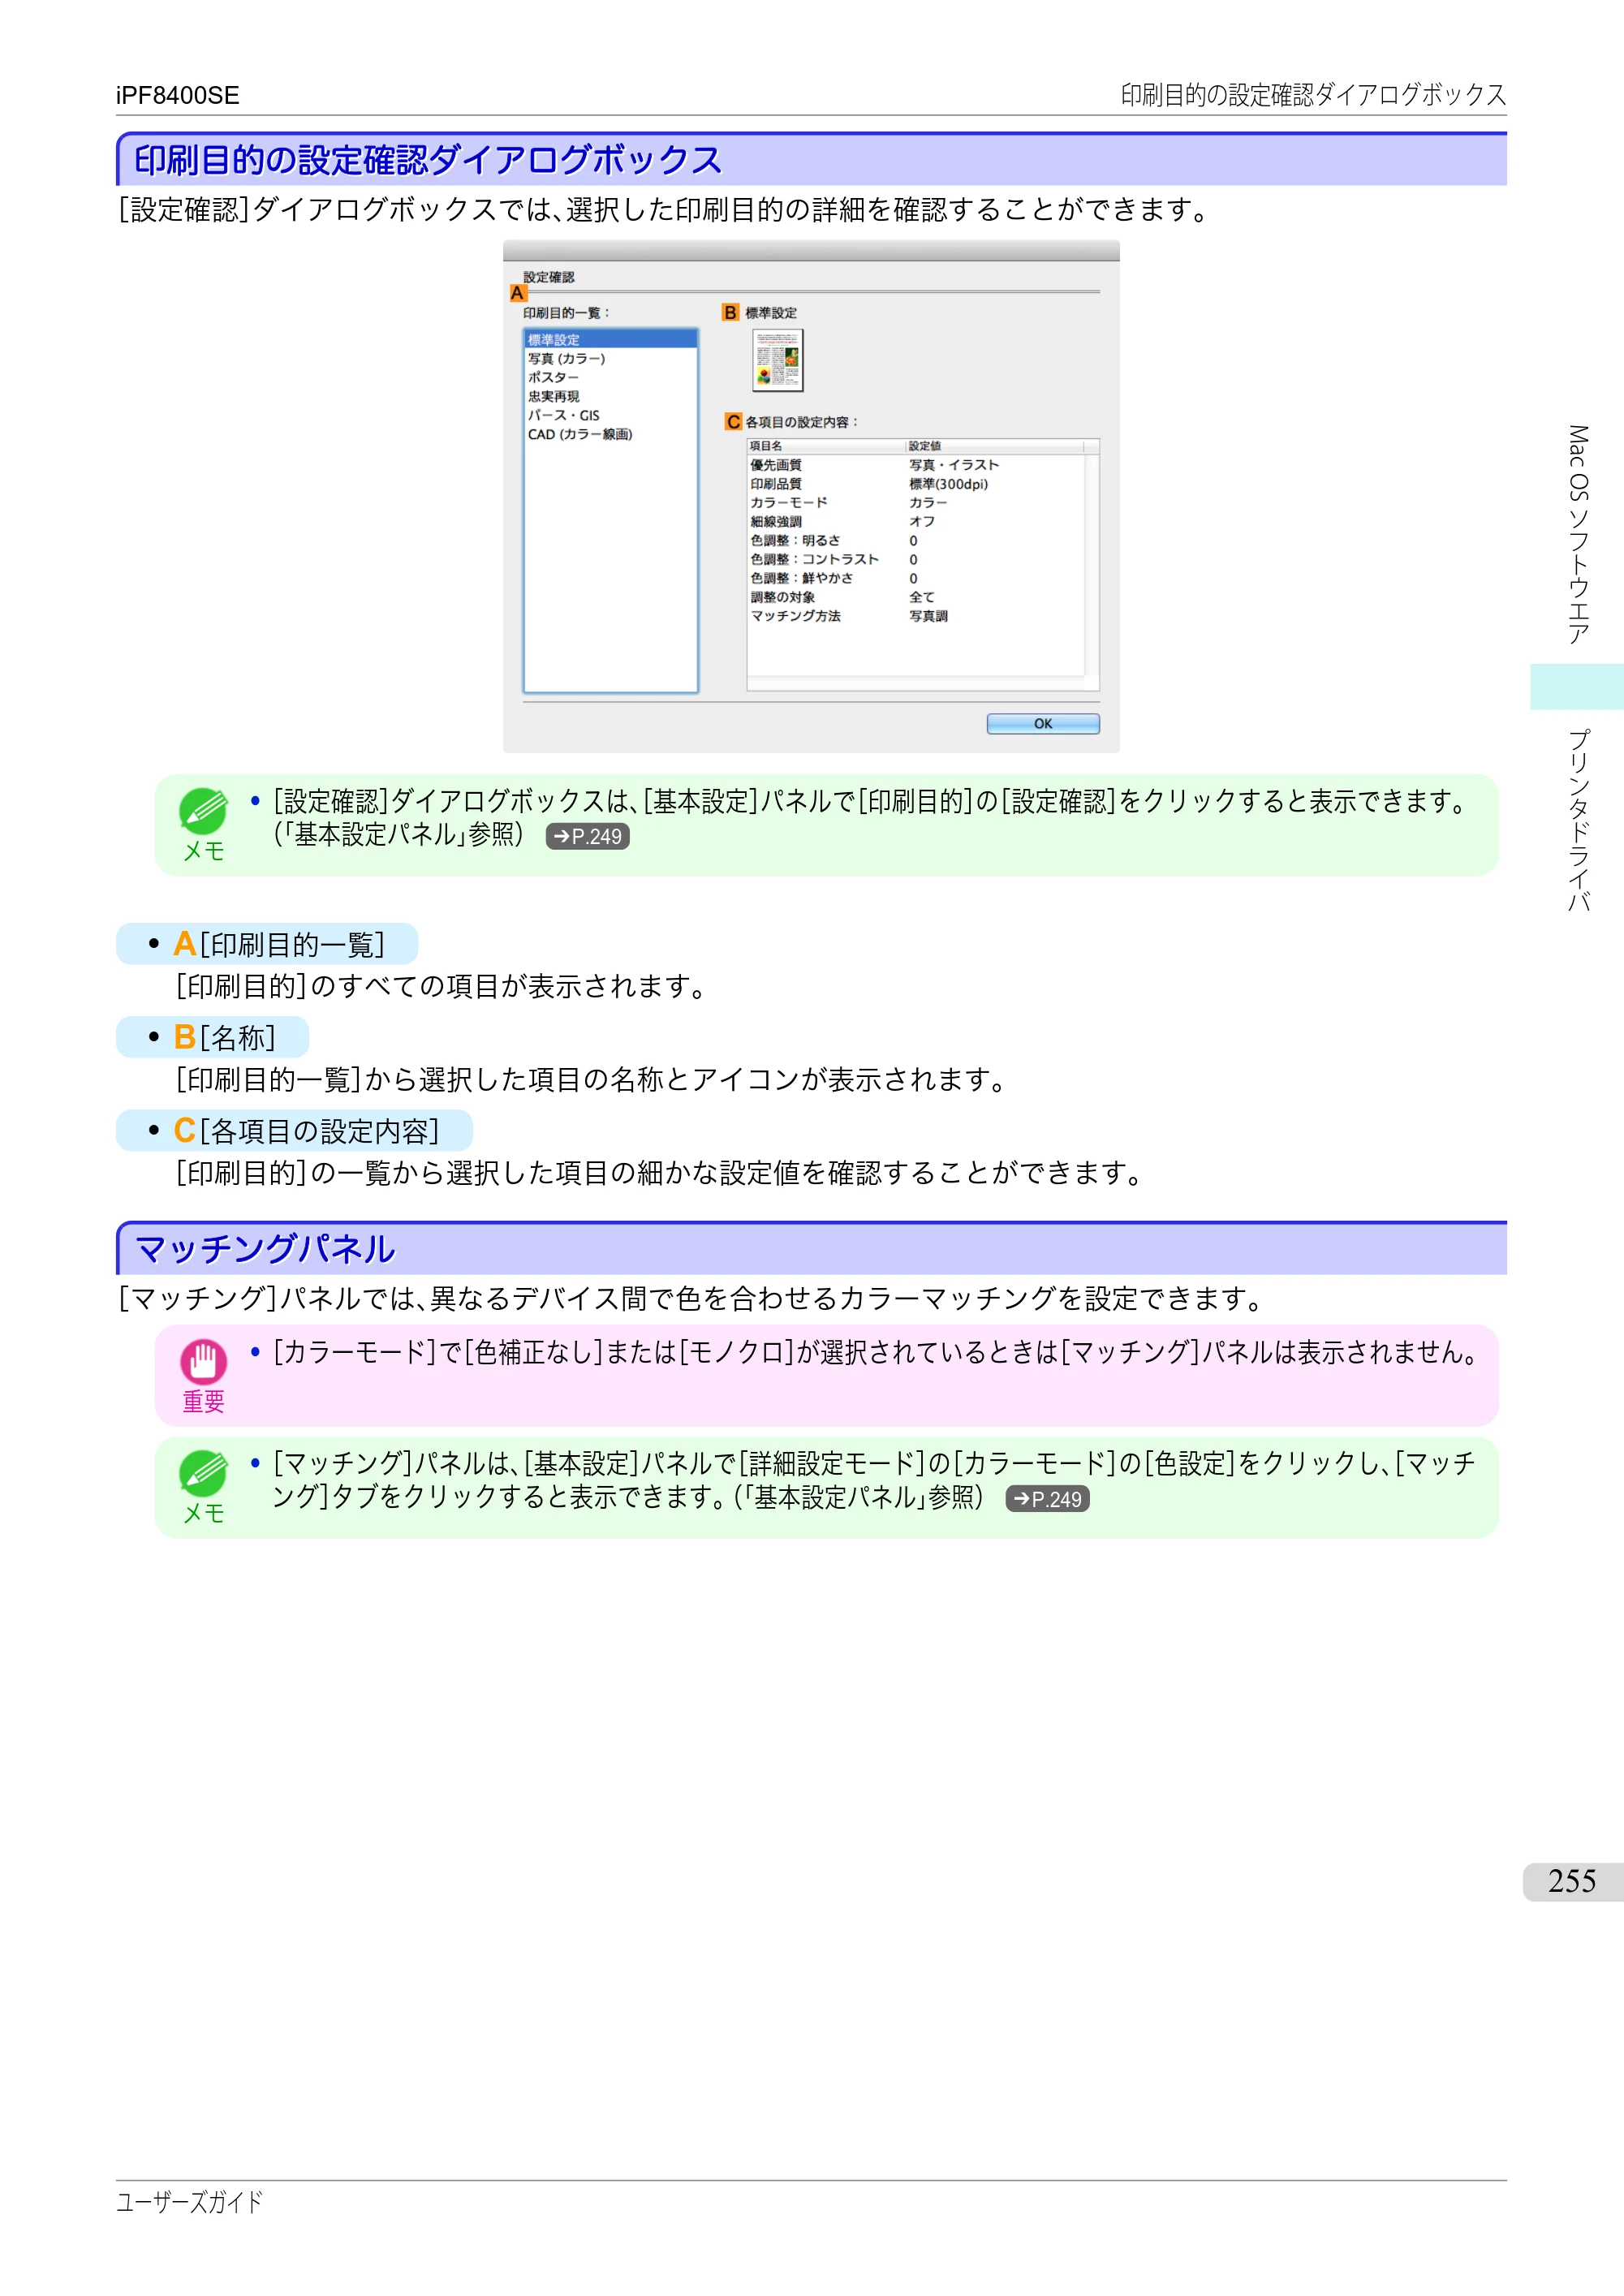Viewport: 1624px width, 2296px height.
Task: Click the 設定値 column header
Action: click(x=994, y=446)
